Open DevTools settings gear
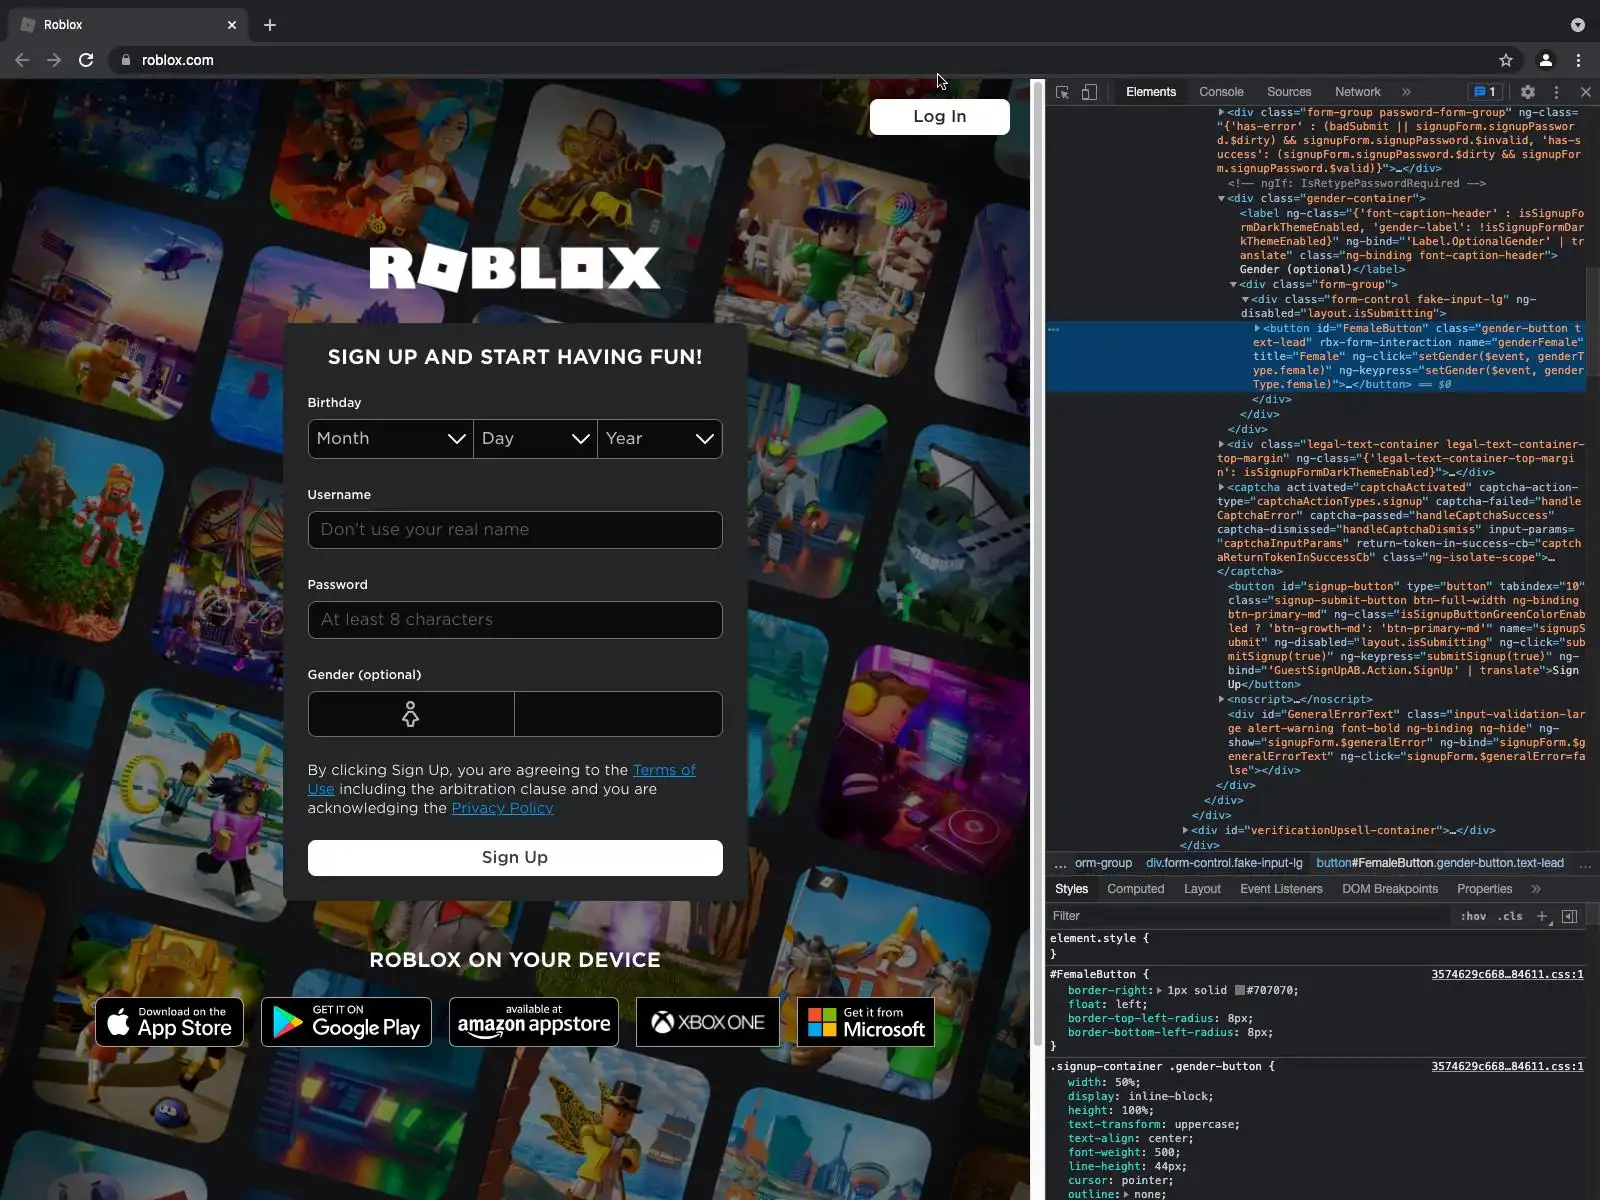The height and width of the screenshot is (1200, 1600). 1528,92
